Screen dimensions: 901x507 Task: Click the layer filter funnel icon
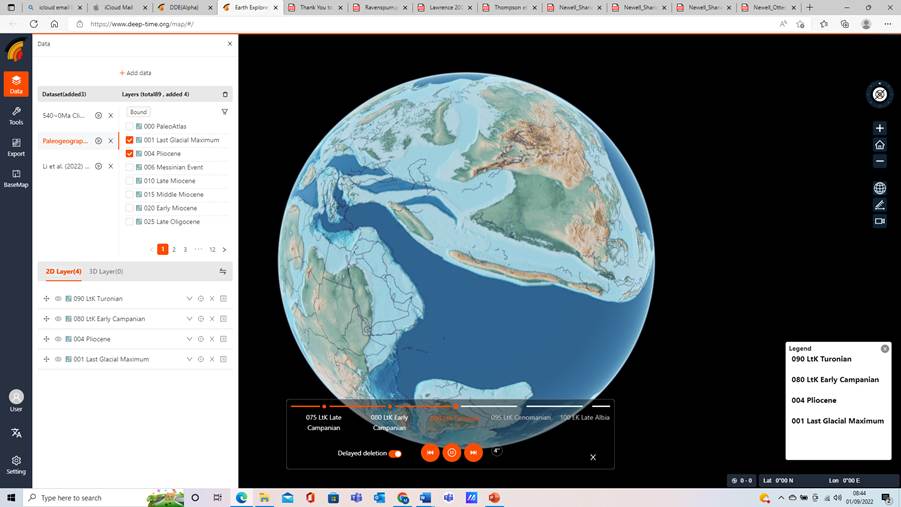225,112
